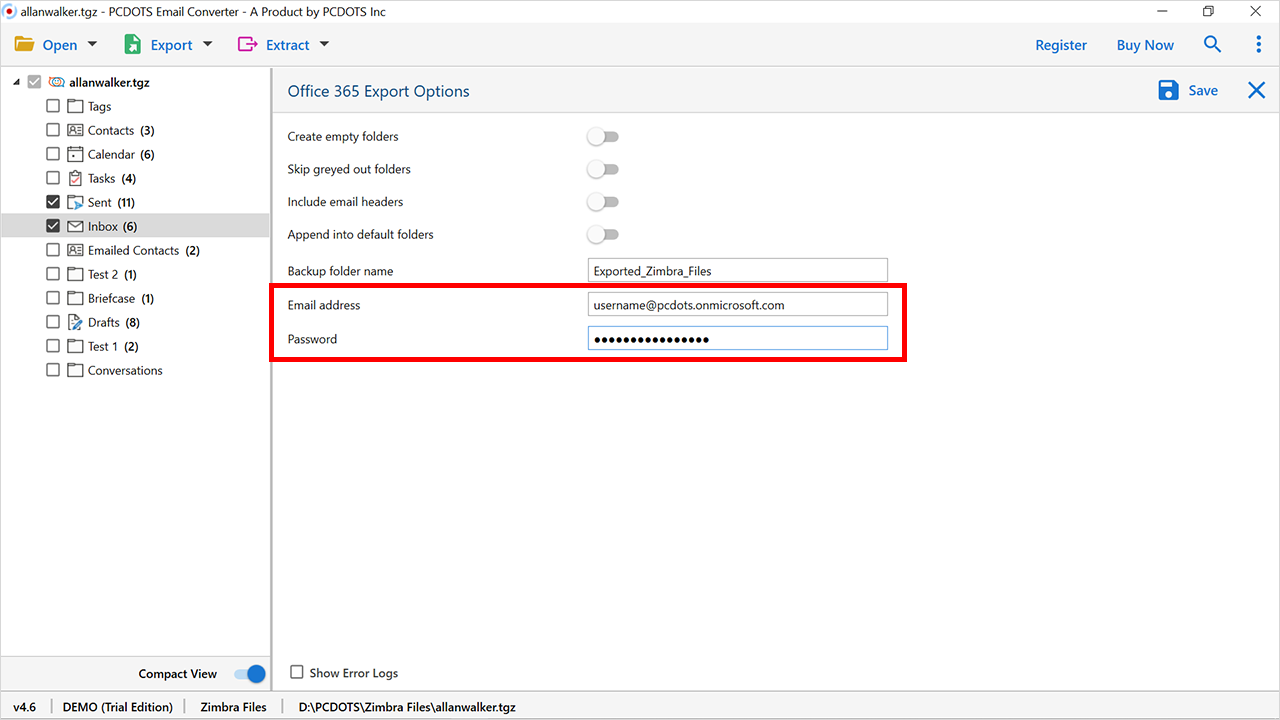Click the Zimbra Files status bar entry
1280x720 pixels.
tap(233, 706)
